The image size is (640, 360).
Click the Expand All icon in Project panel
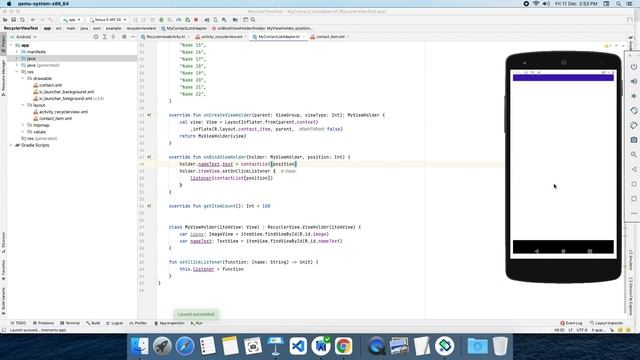coord(104,37)
